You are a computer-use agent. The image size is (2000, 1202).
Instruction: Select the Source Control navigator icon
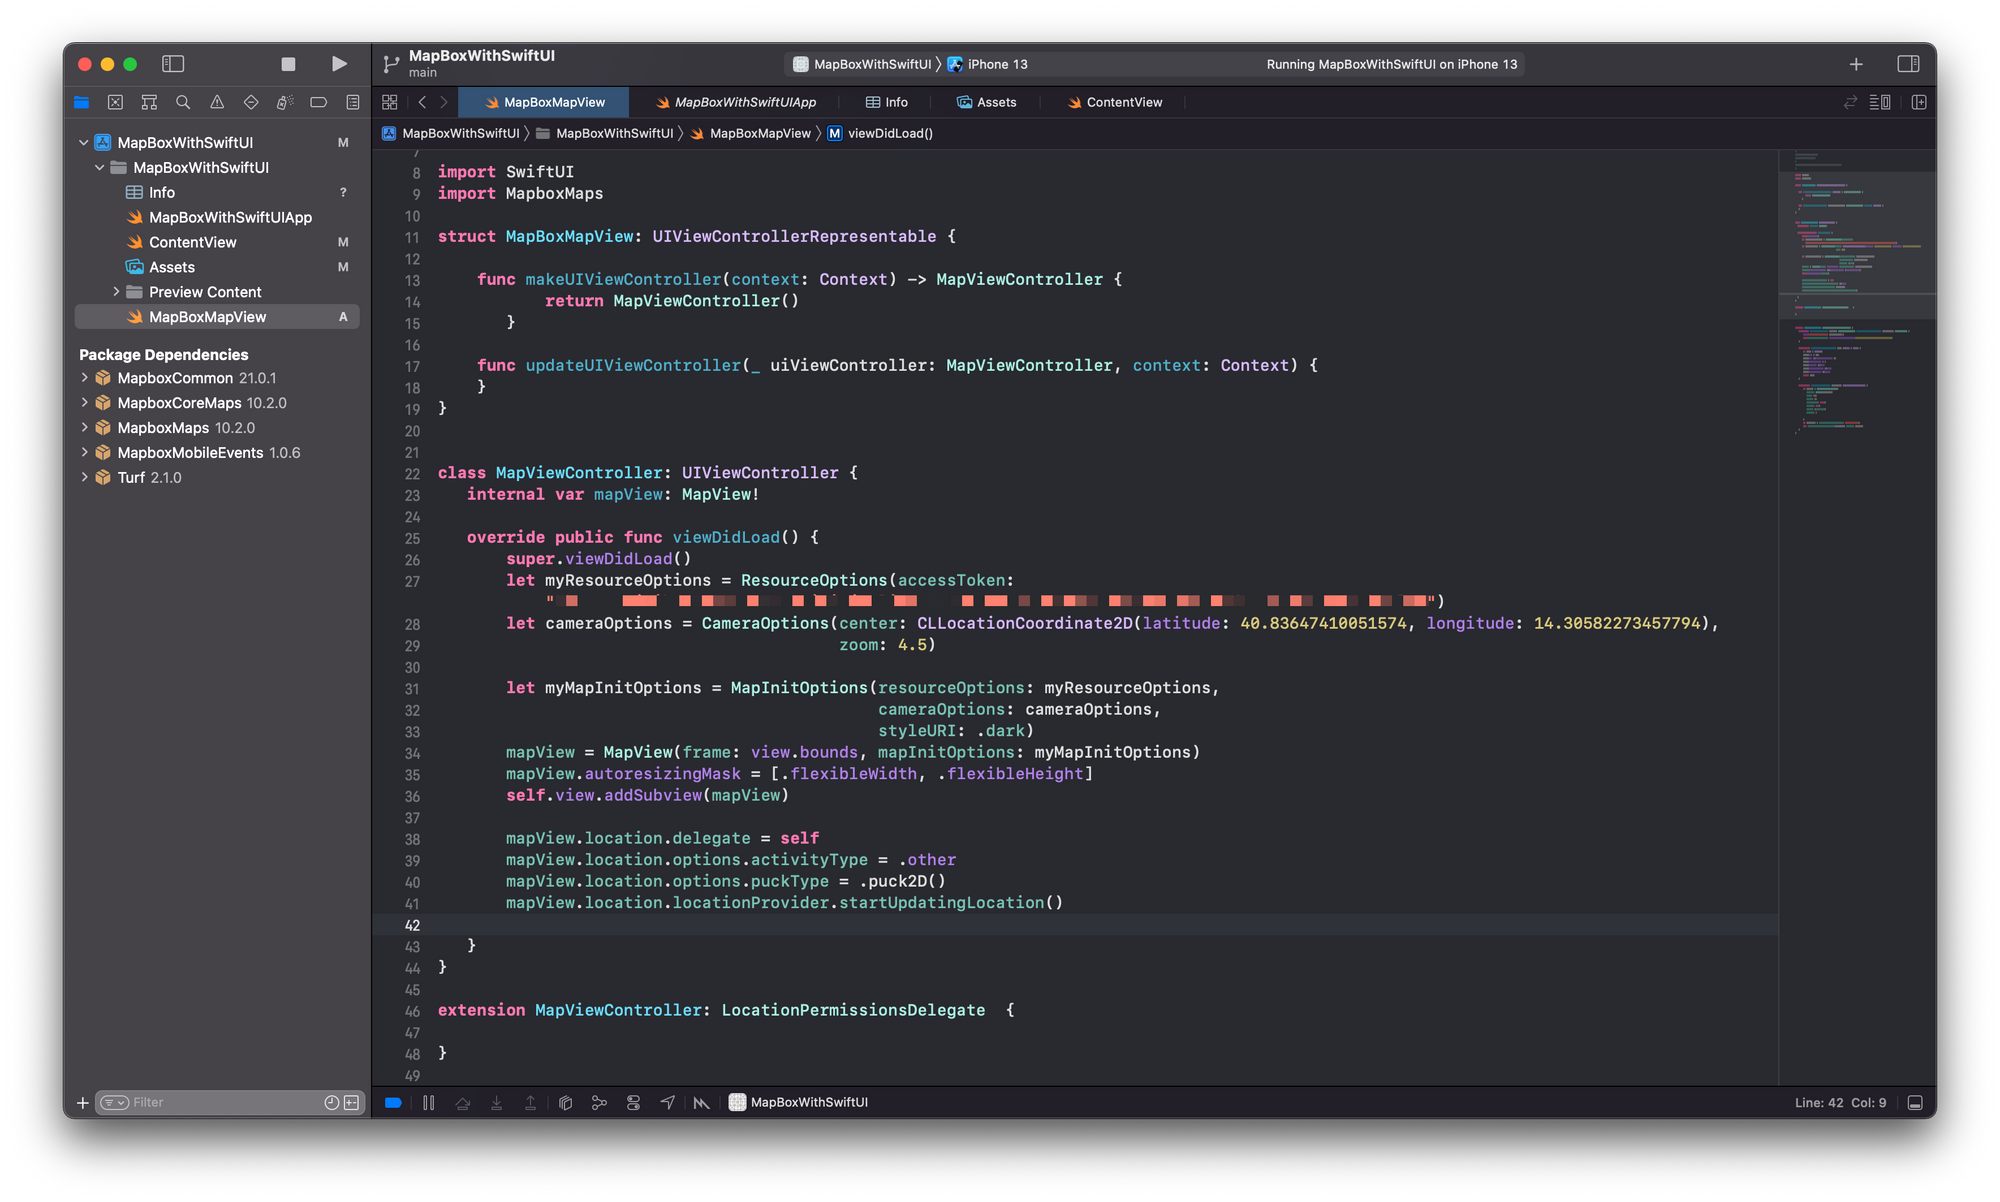[115, 102]
